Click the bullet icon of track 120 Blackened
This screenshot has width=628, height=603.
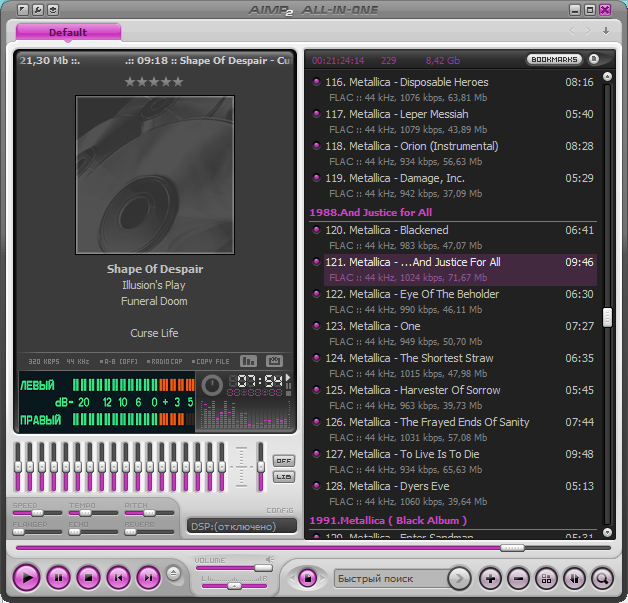(316, 229)
